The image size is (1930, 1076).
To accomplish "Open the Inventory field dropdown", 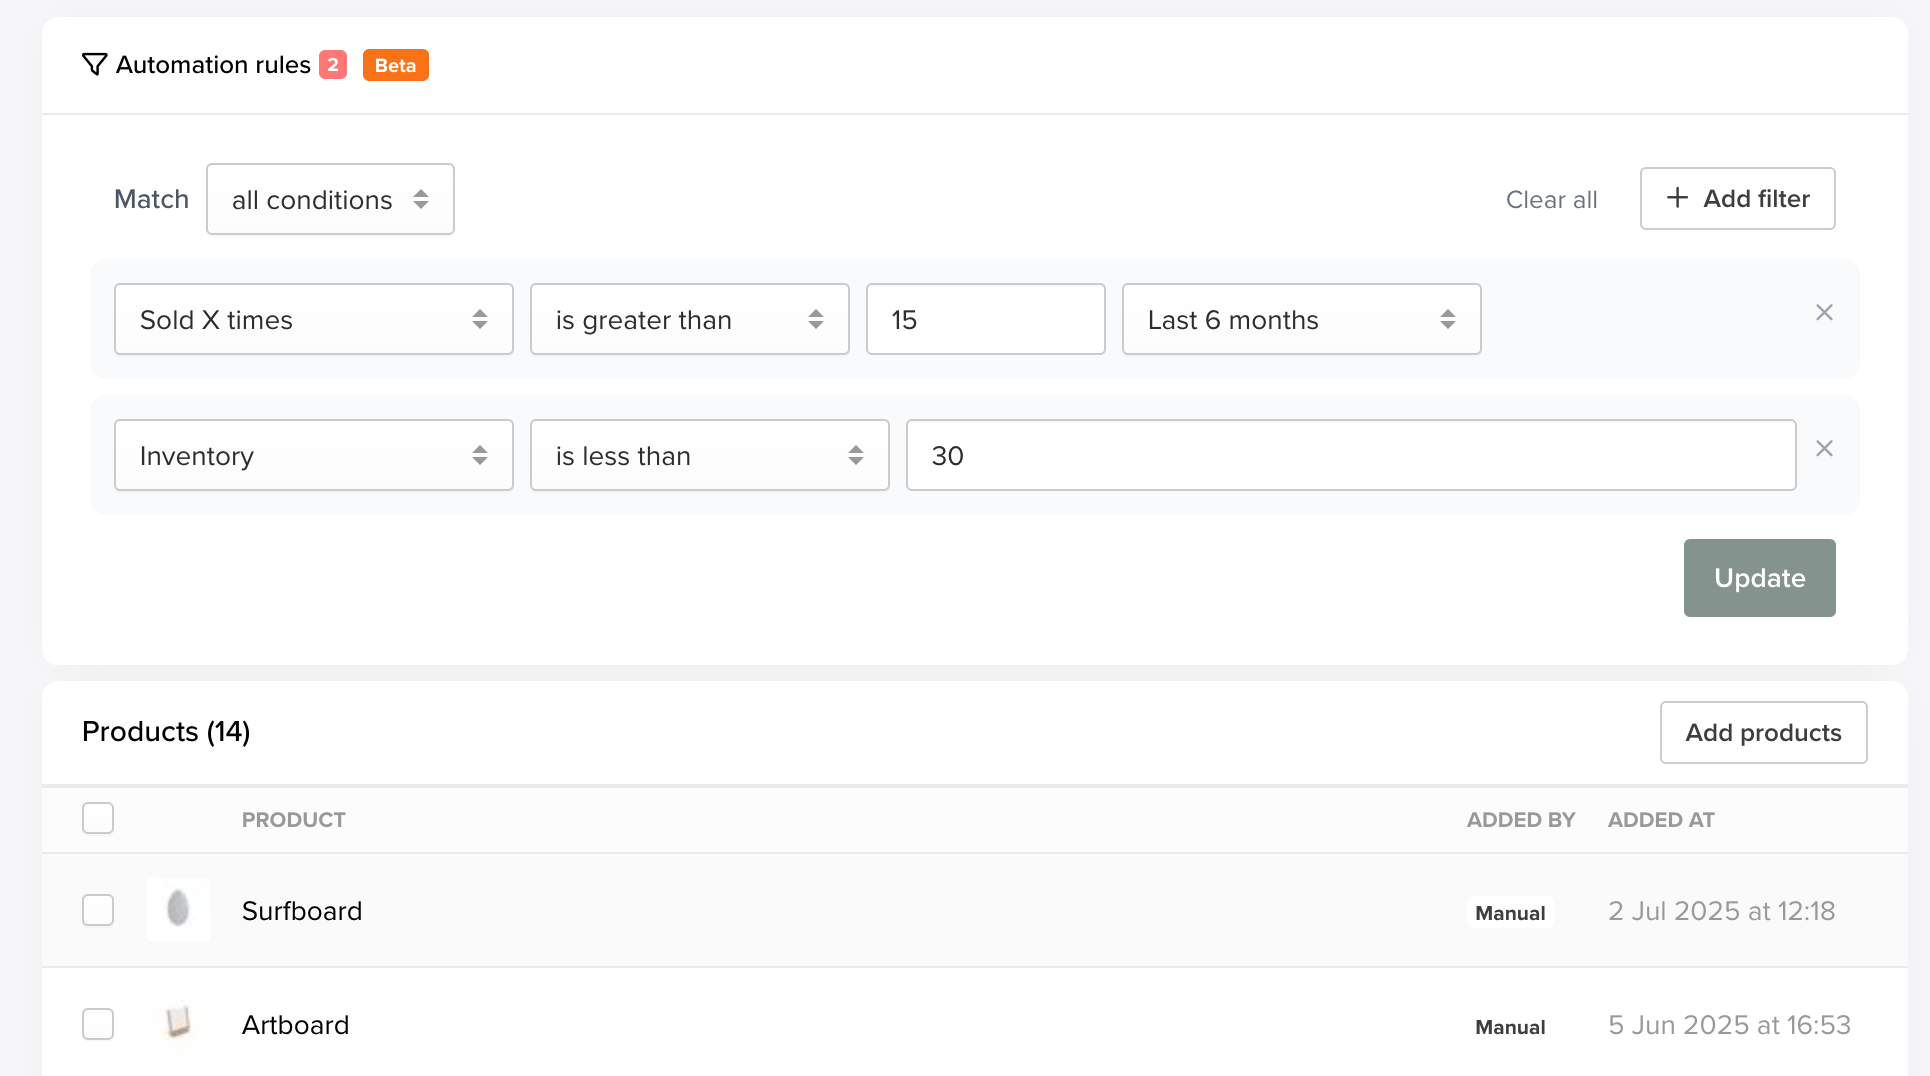I will (x=314, y=455).
